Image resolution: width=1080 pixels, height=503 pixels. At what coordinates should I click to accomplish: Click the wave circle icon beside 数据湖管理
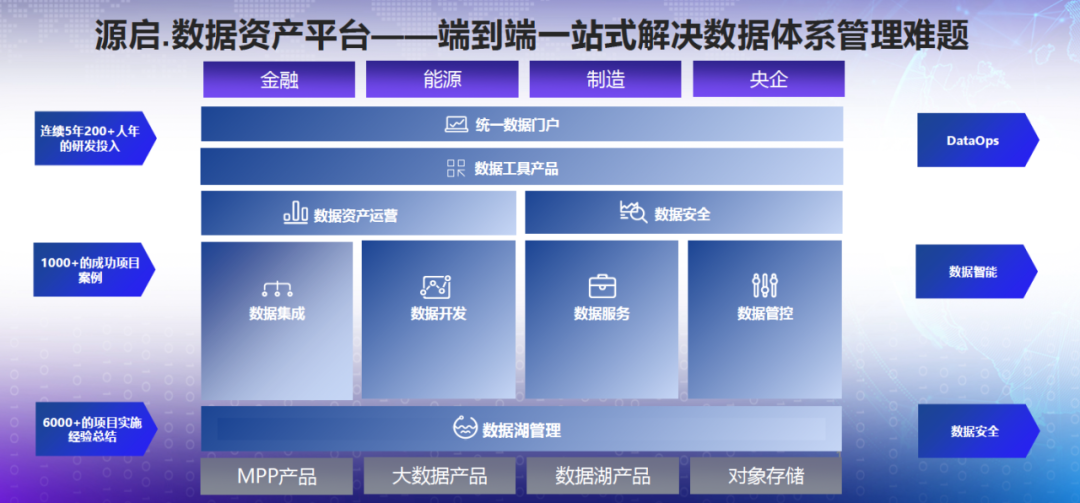click(x=466, y=427)
